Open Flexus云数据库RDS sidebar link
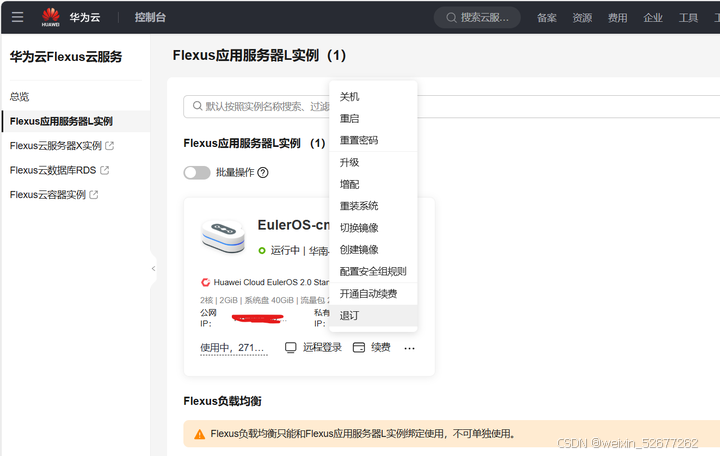The image size is (720, 456). click(x=53, y=170)
